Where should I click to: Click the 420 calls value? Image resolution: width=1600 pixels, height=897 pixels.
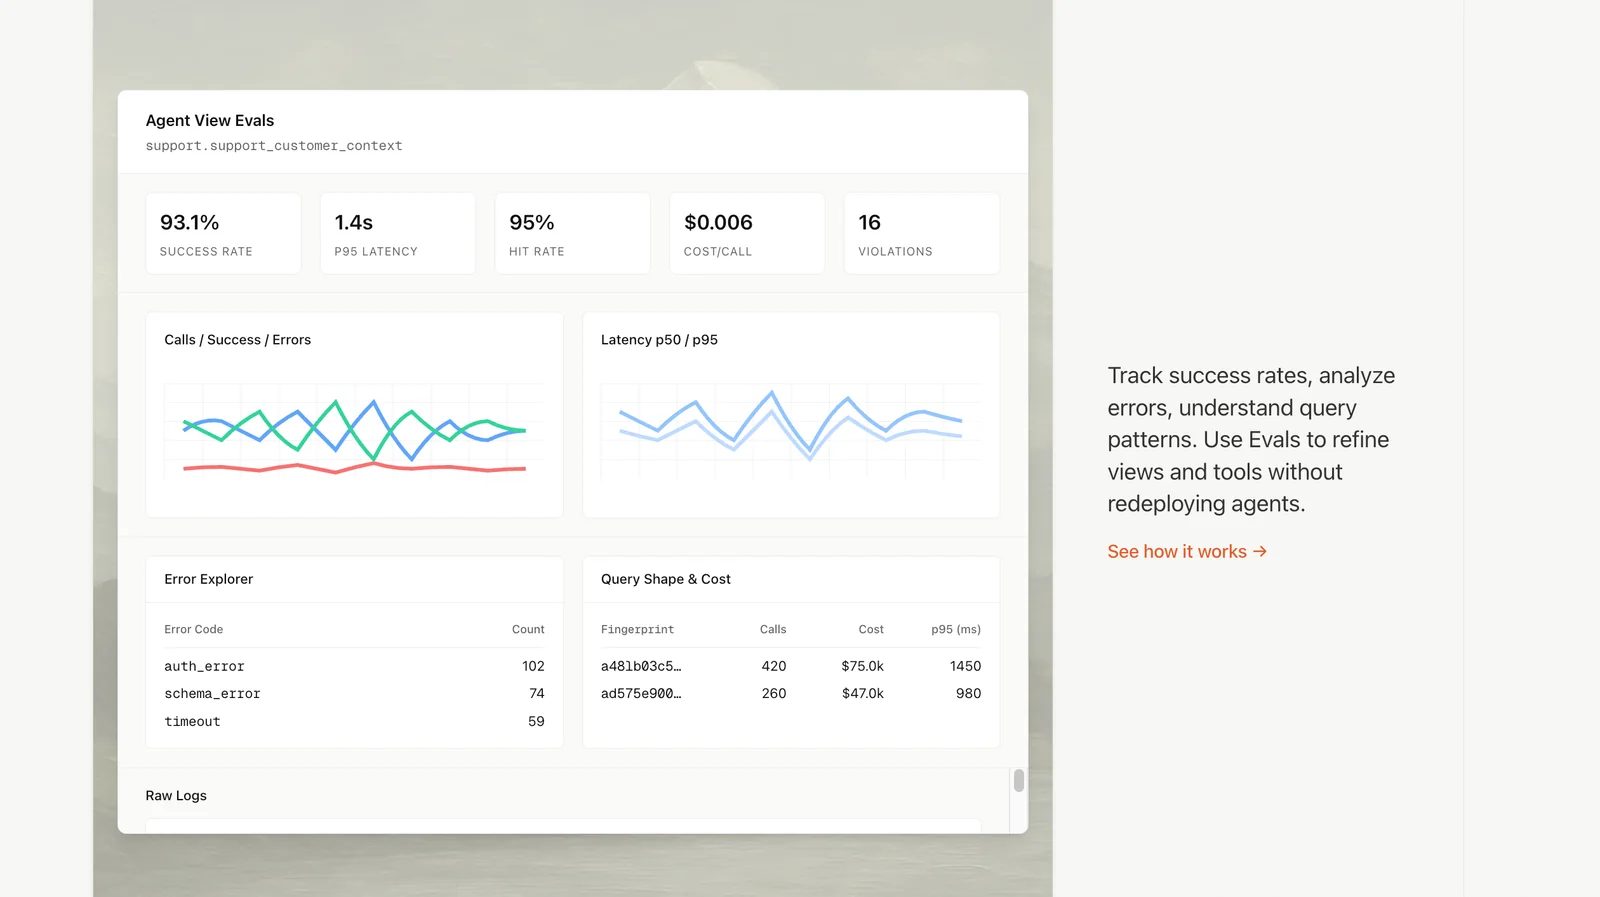[774, 666]
